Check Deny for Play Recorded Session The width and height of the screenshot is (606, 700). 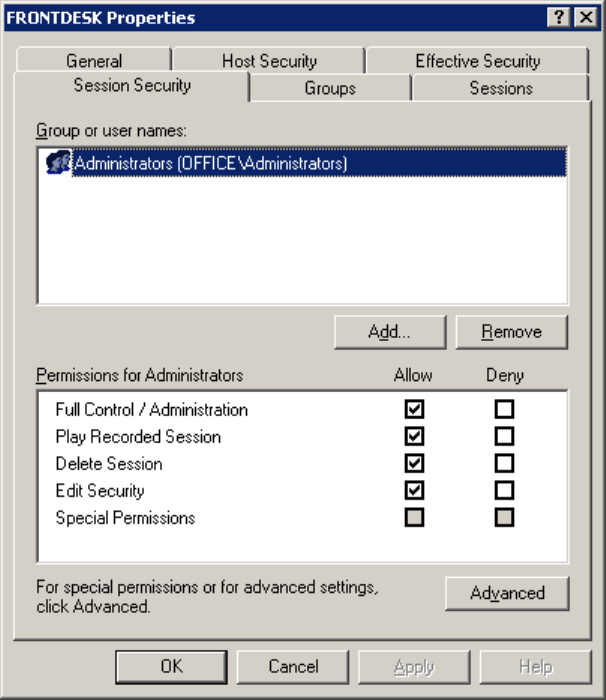504,436
